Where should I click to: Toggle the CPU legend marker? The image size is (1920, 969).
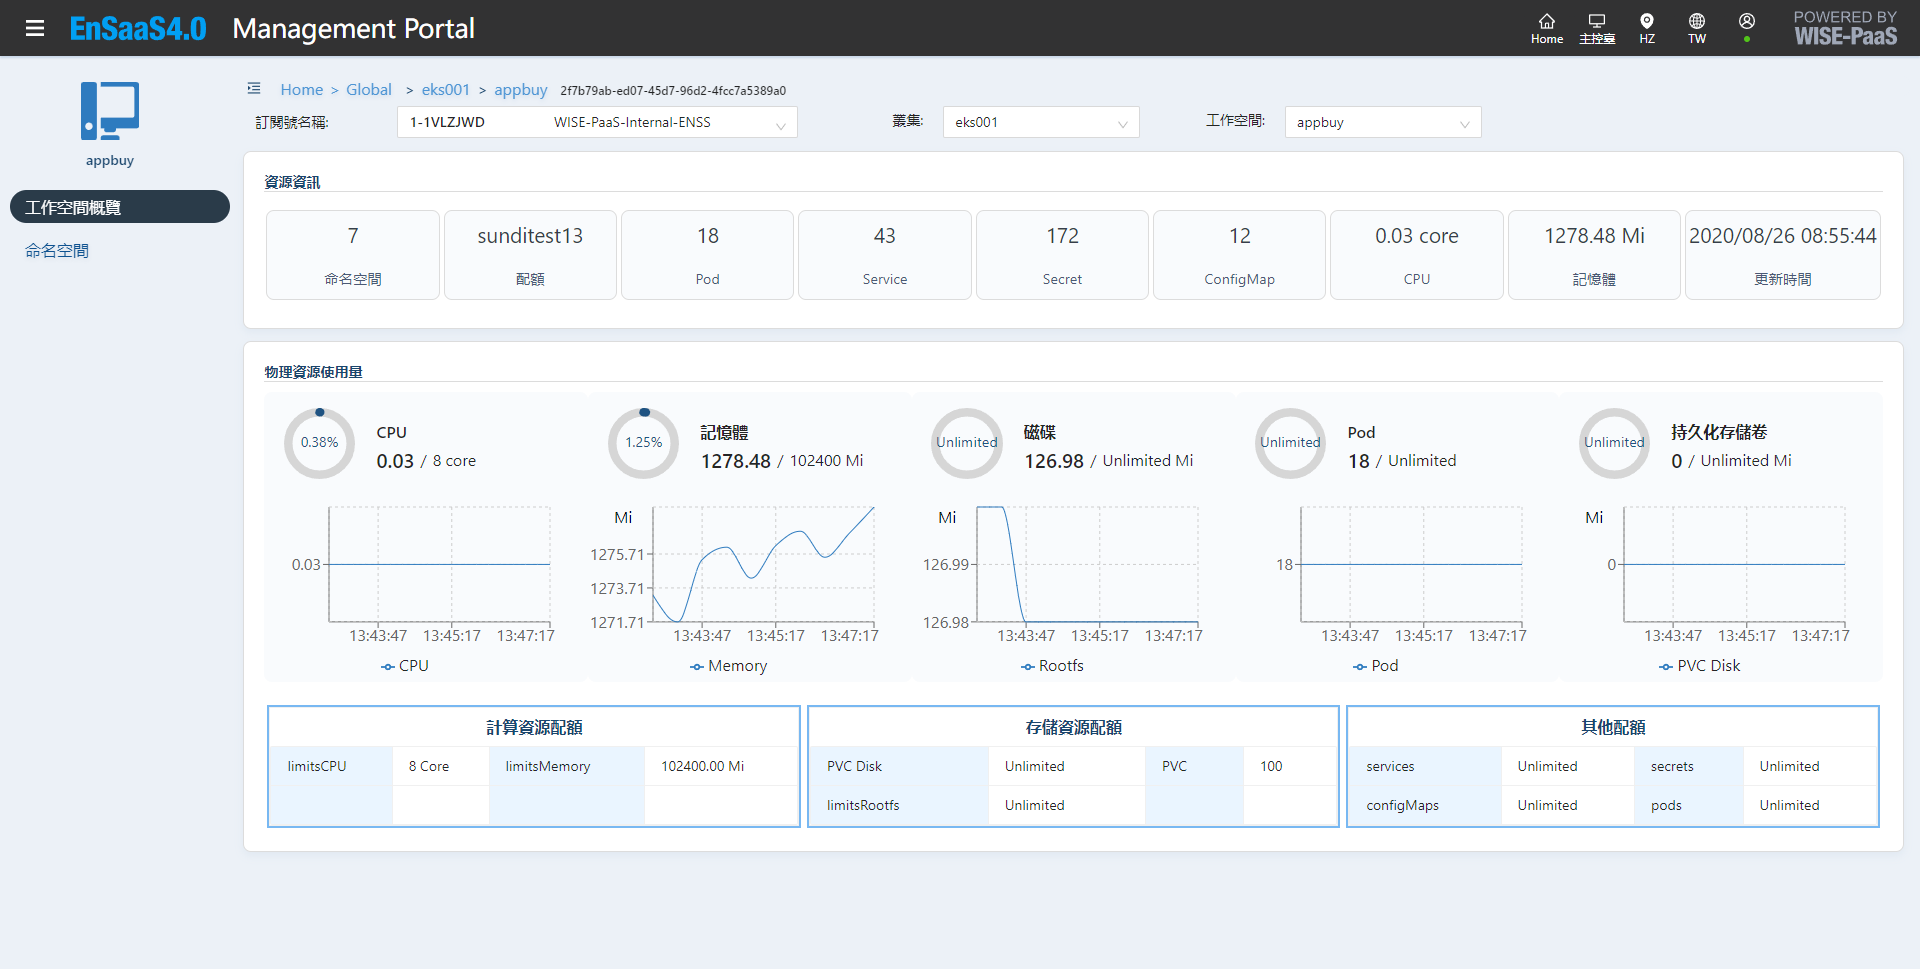(388, 666)
